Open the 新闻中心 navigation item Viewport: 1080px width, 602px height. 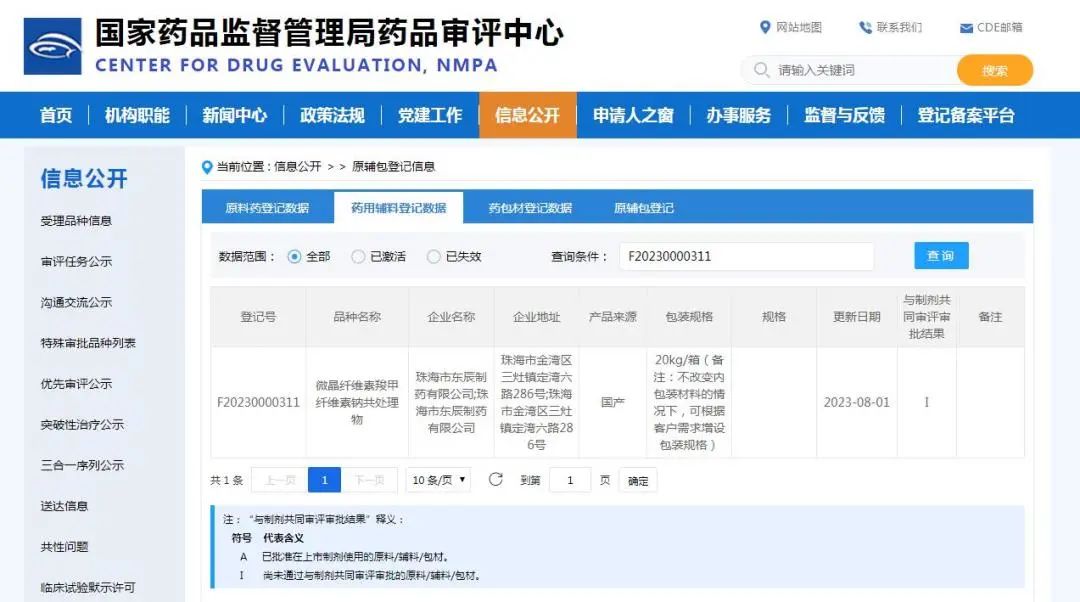click(x=234, y=115)
